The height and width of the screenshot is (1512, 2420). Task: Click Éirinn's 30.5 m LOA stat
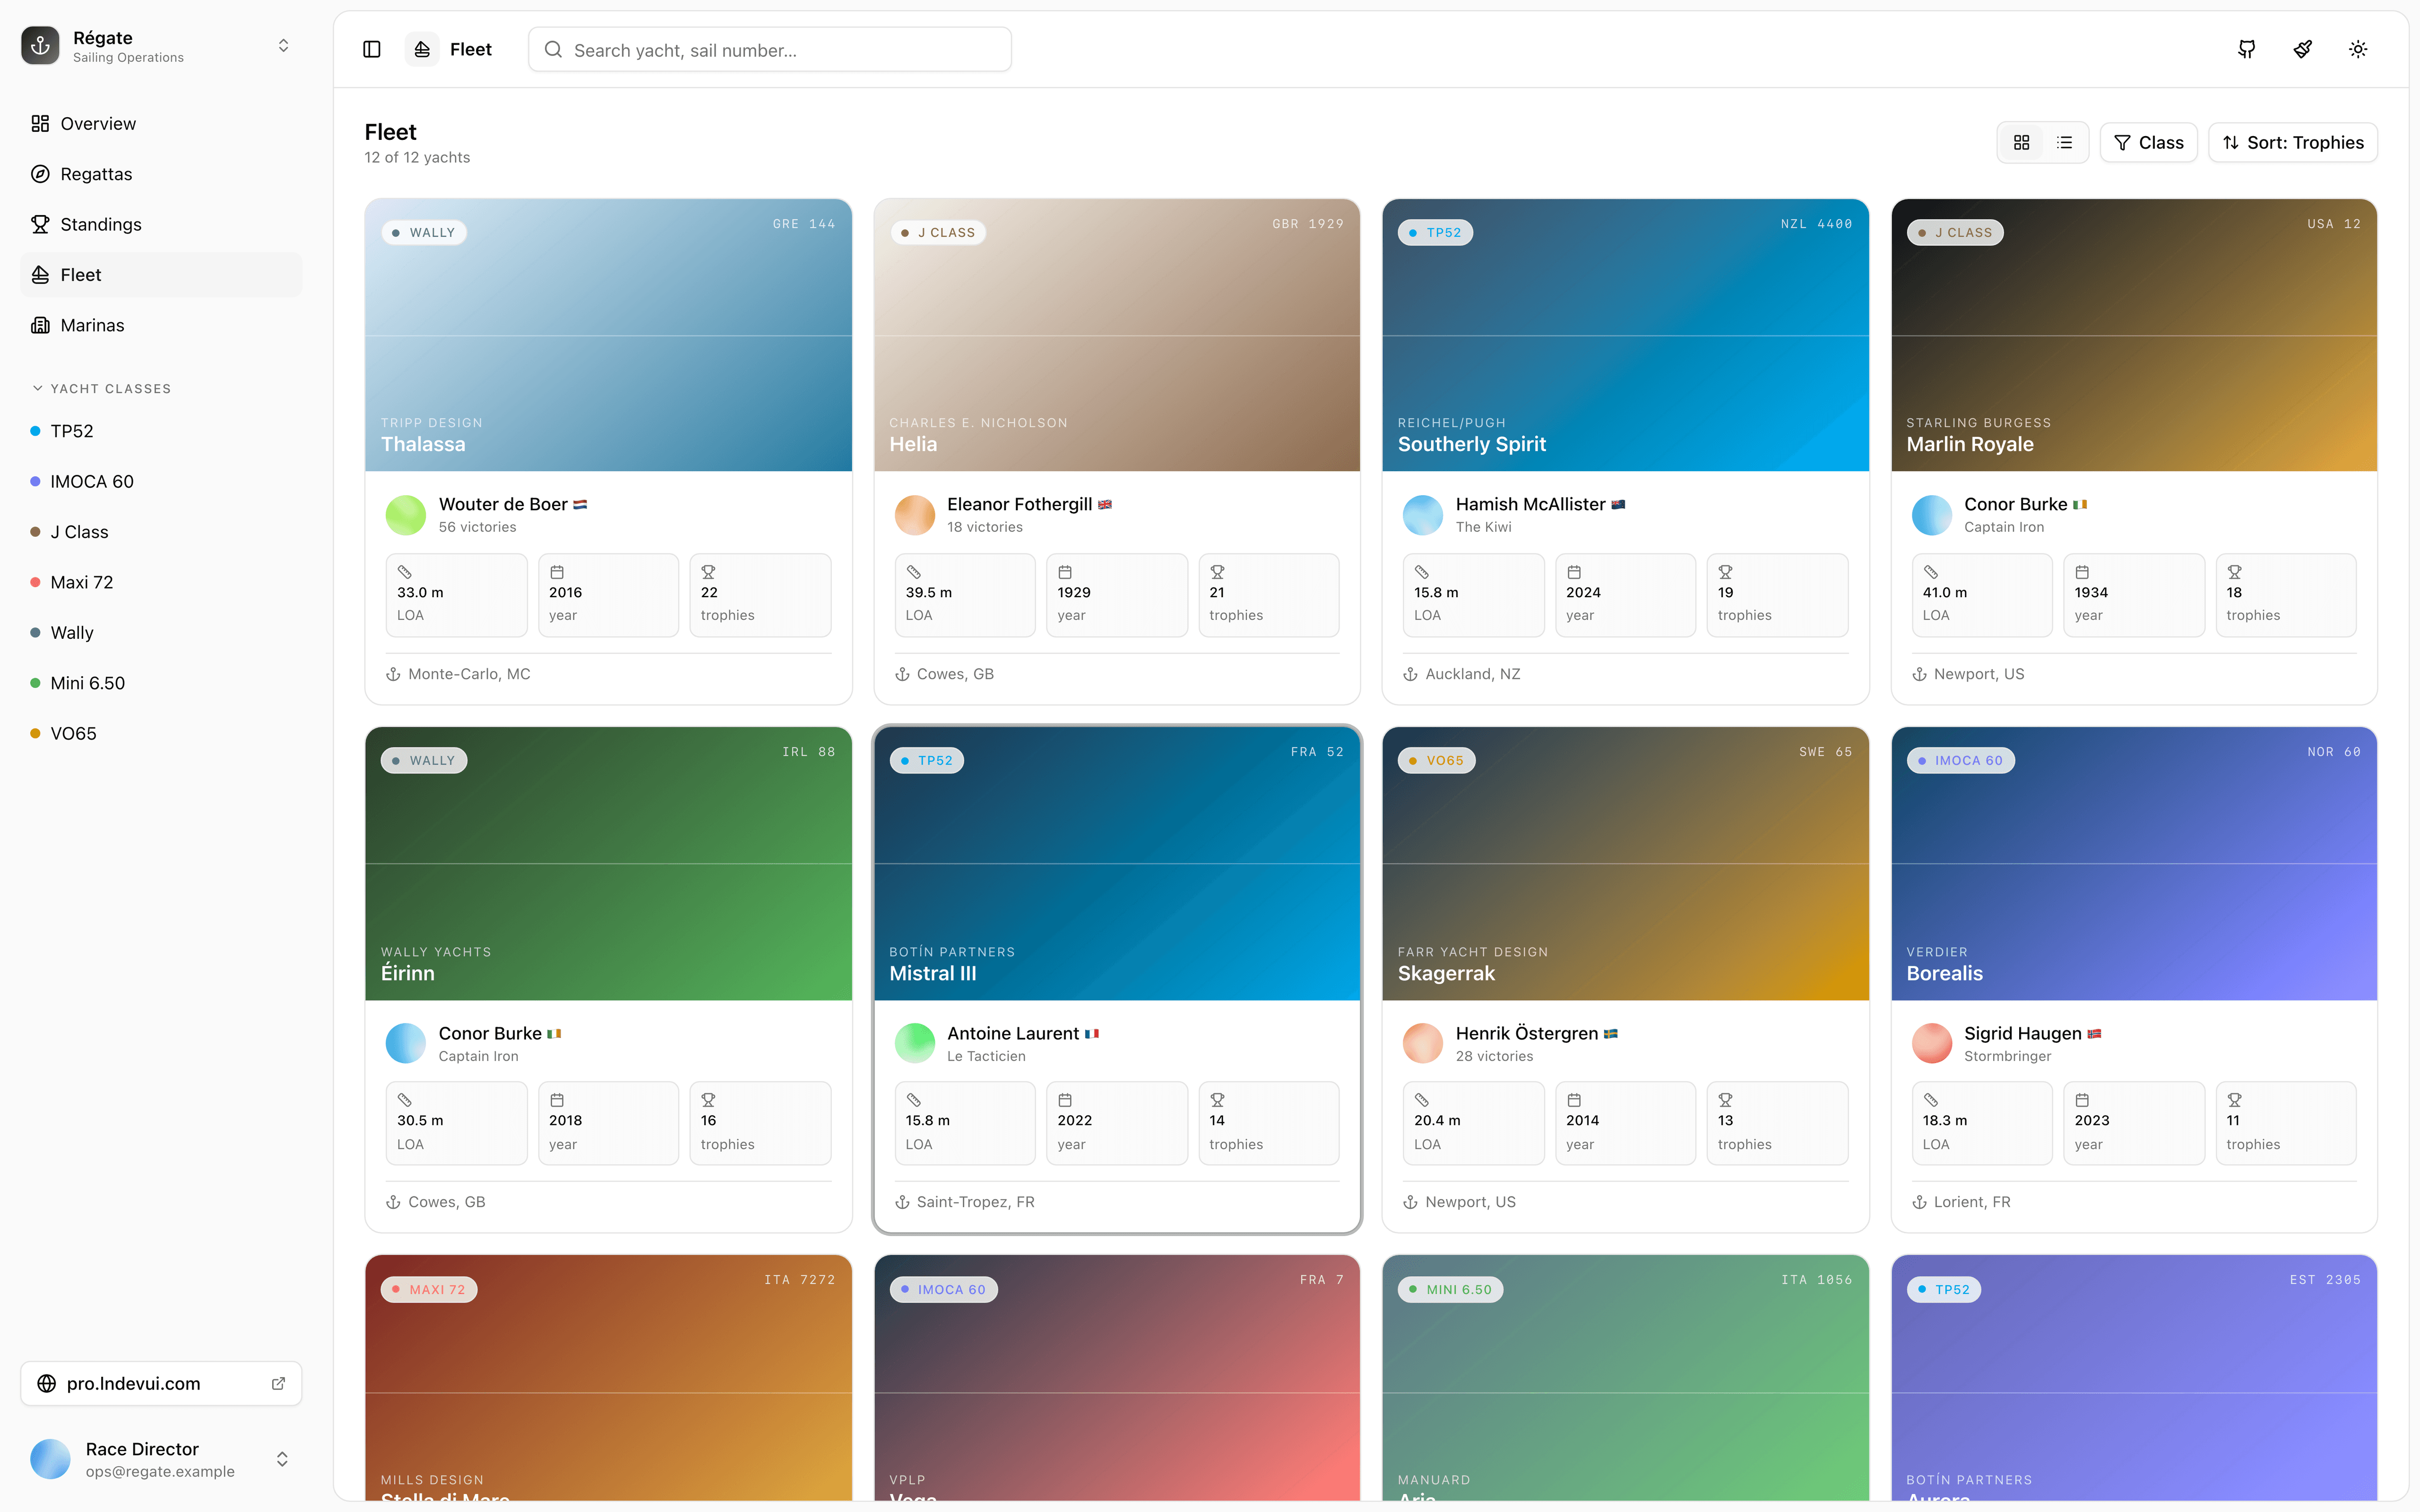456,1123
